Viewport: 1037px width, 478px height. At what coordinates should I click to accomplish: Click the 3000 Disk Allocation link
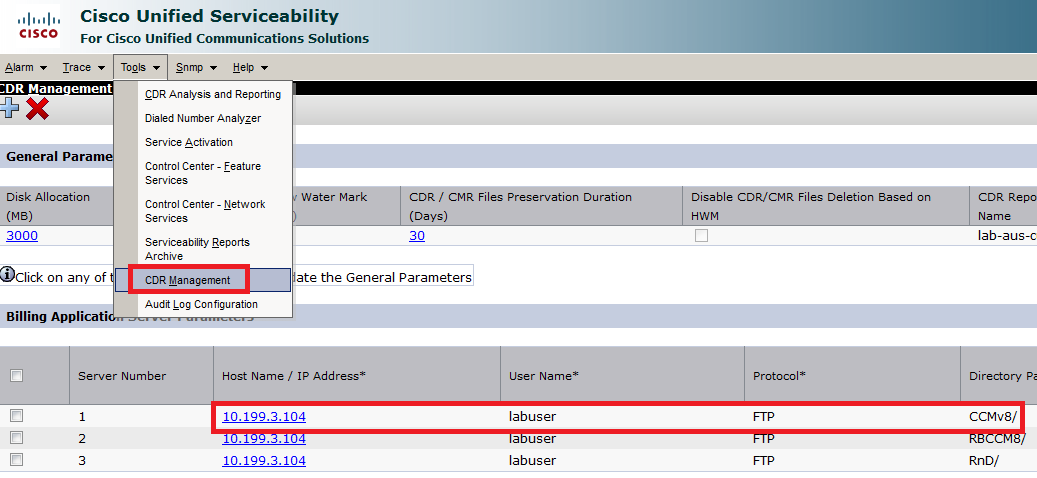[22, 235]
